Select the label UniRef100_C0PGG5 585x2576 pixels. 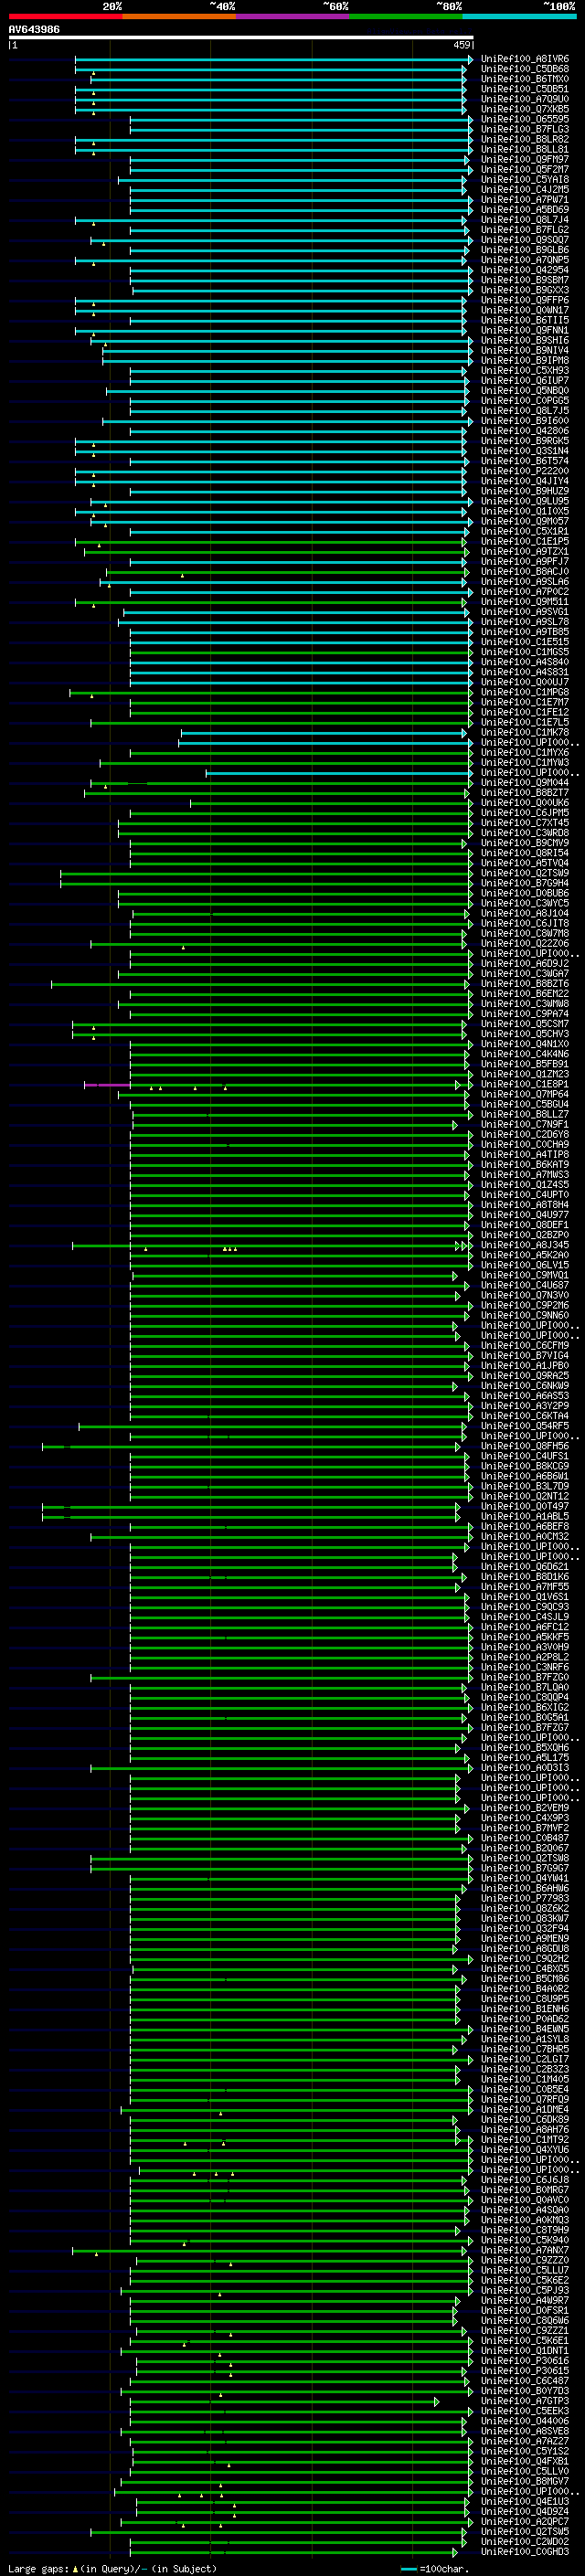tap(525, 401)
